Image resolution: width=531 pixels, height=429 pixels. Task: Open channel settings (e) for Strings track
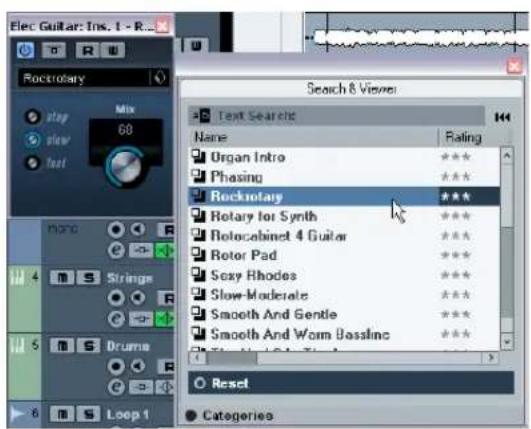[116, 319]
